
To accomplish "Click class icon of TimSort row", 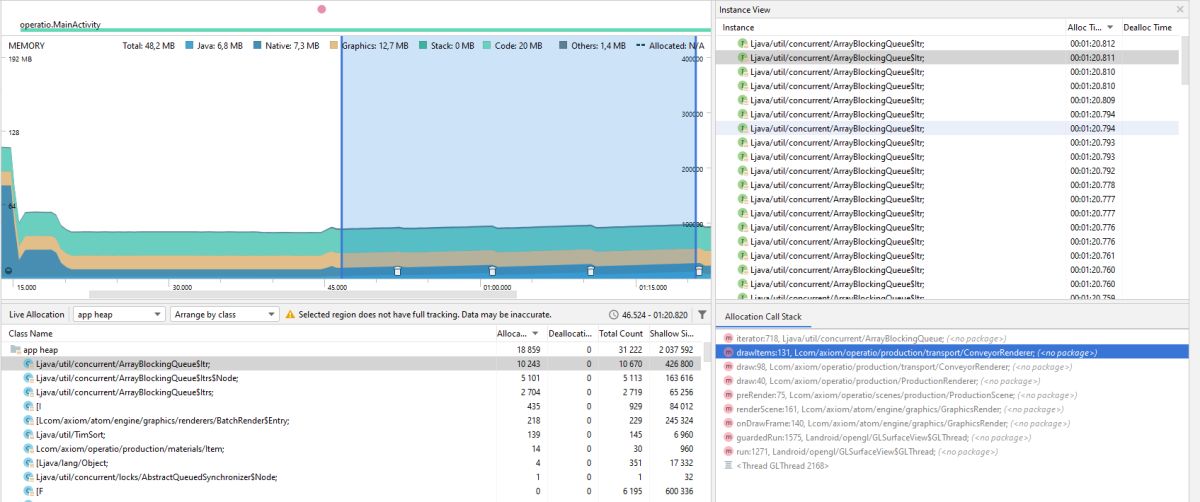I will [x=28, y=435].
